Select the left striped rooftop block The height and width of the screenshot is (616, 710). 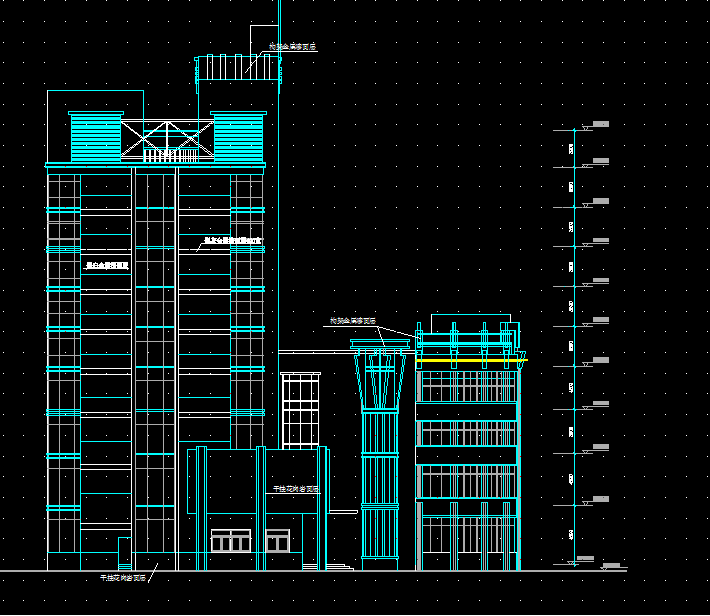pyautogui.click(x=94, y=139)
